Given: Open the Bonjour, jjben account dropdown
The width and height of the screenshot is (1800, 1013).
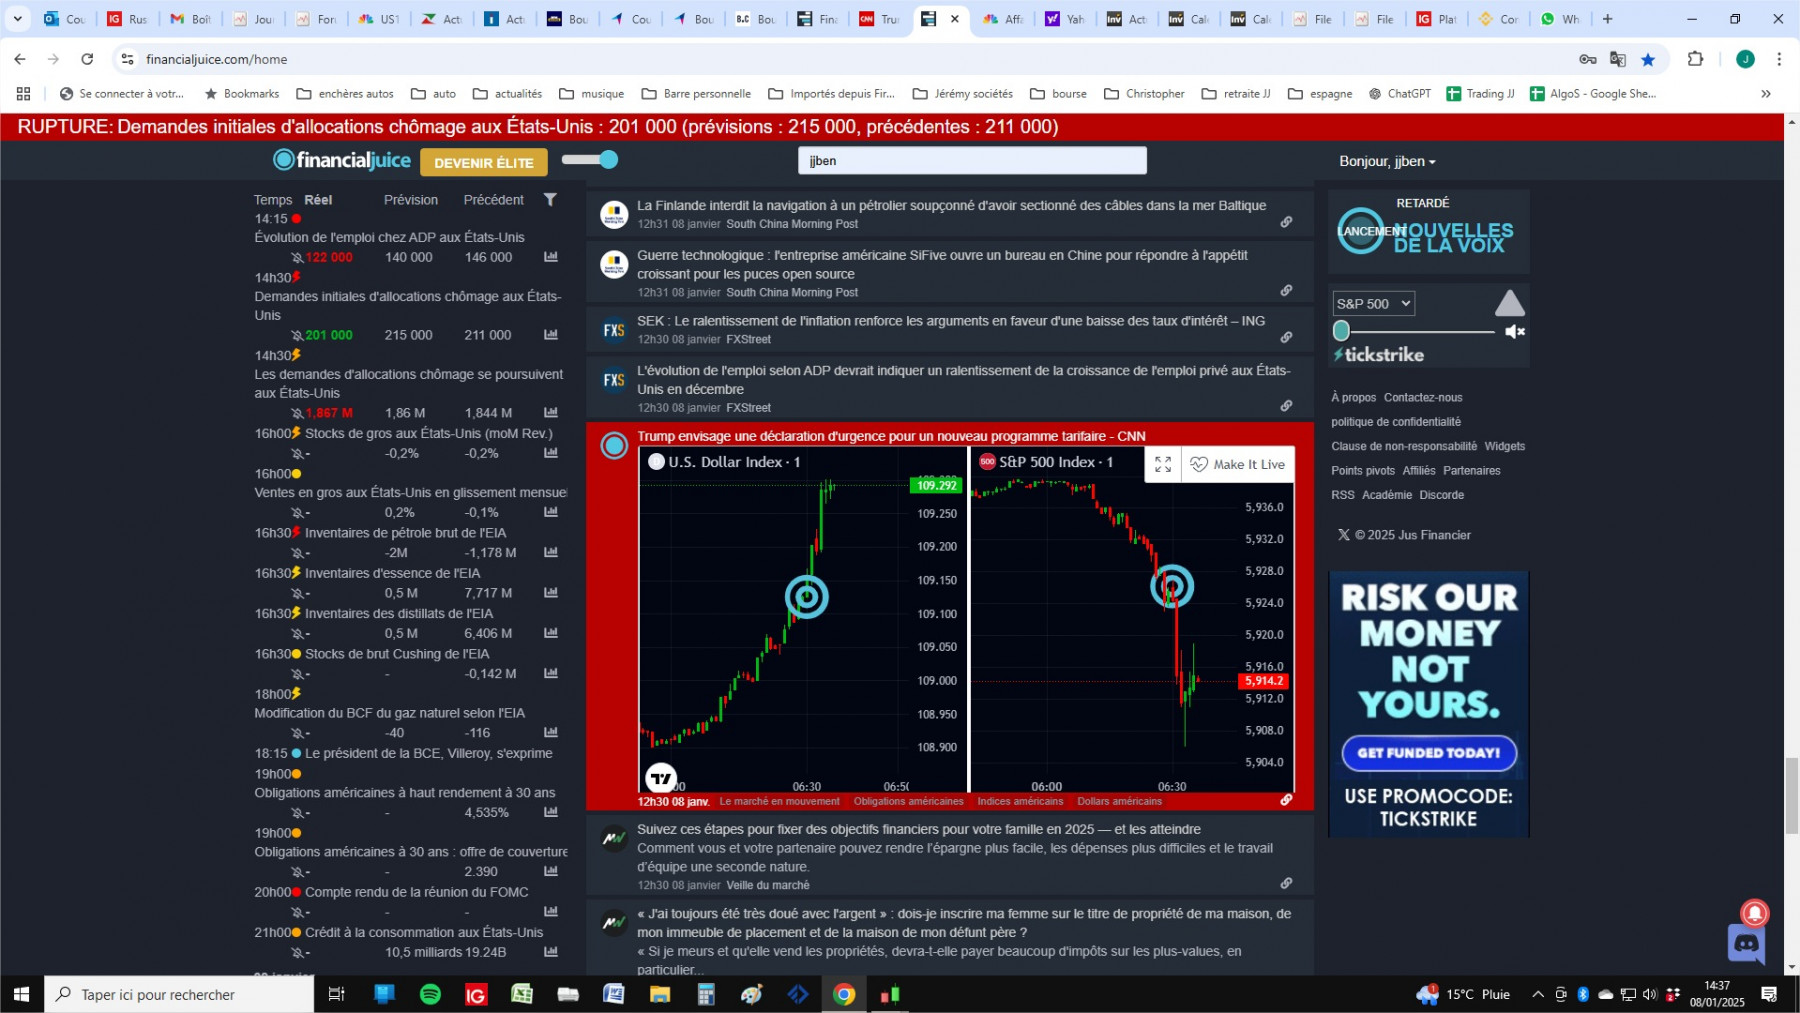Looking at the screenshot, I should (1387, 161).
